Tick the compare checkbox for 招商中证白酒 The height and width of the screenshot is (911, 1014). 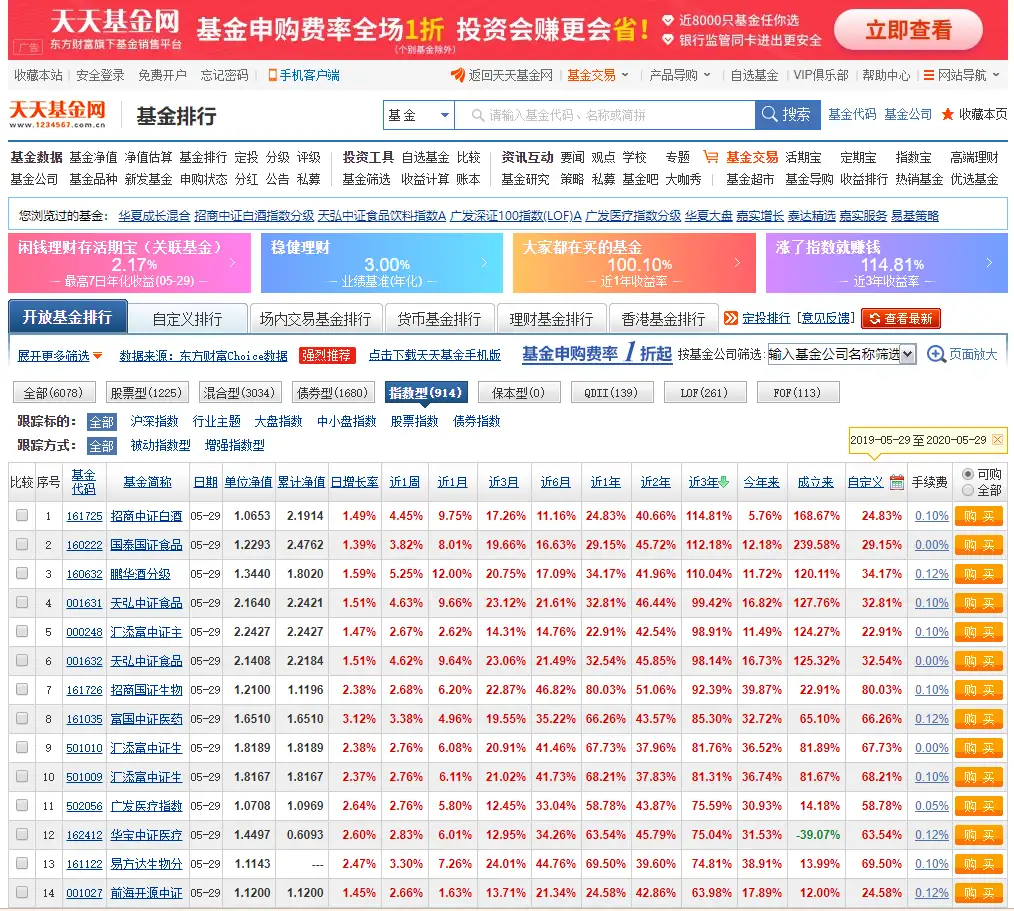22,515
